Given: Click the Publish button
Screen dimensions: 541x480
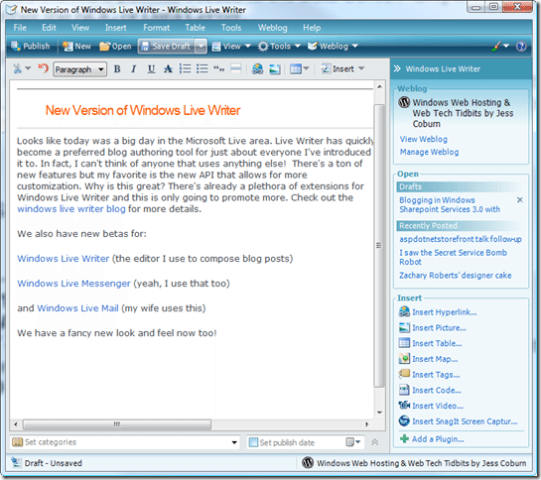Looking at the screenshot, I should (x=30, y=46).
